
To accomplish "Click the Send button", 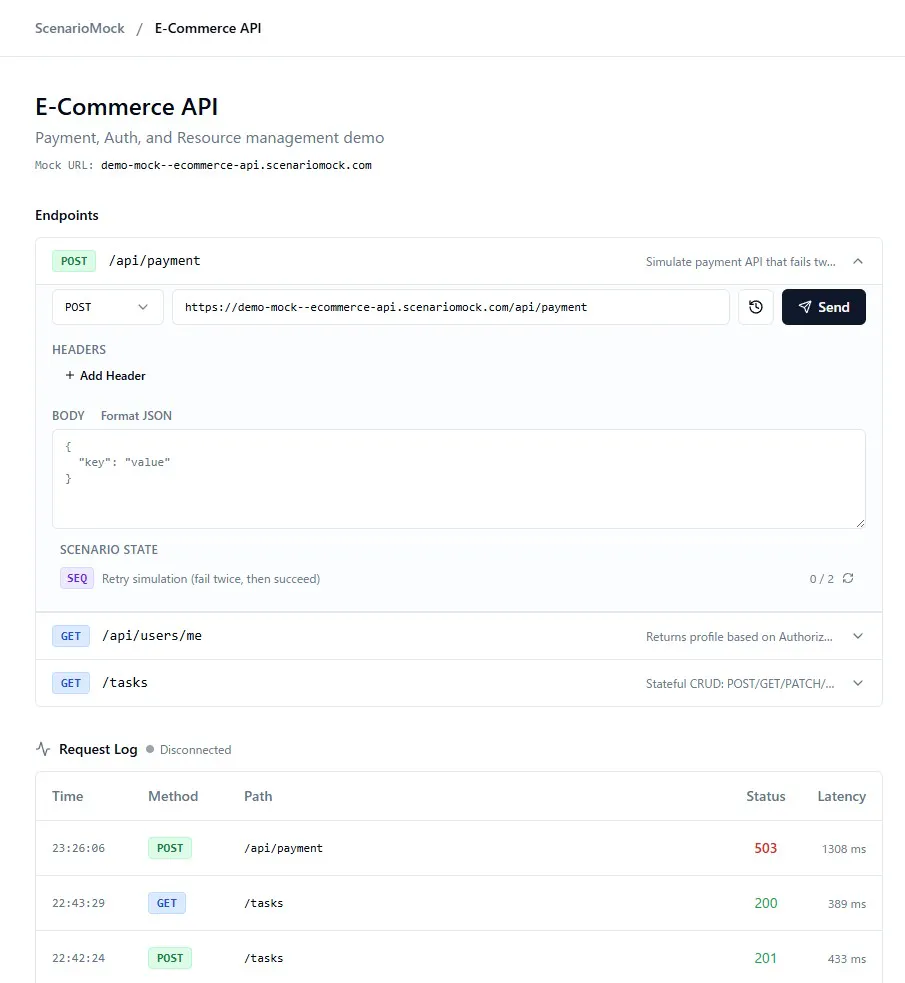I will (x=824, y=307).
